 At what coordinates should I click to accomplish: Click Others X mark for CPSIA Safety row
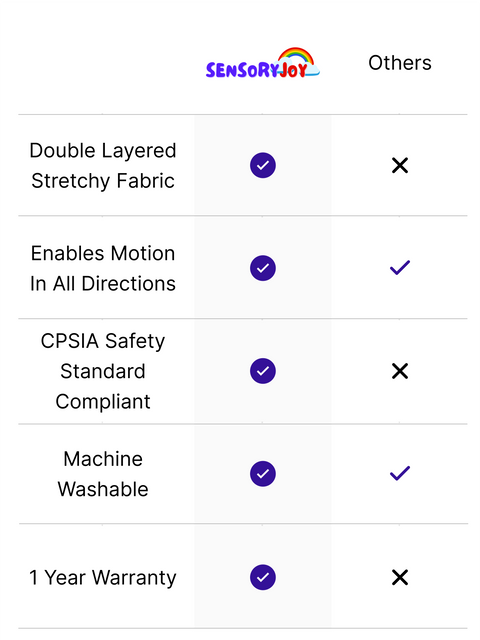[400, 371]
